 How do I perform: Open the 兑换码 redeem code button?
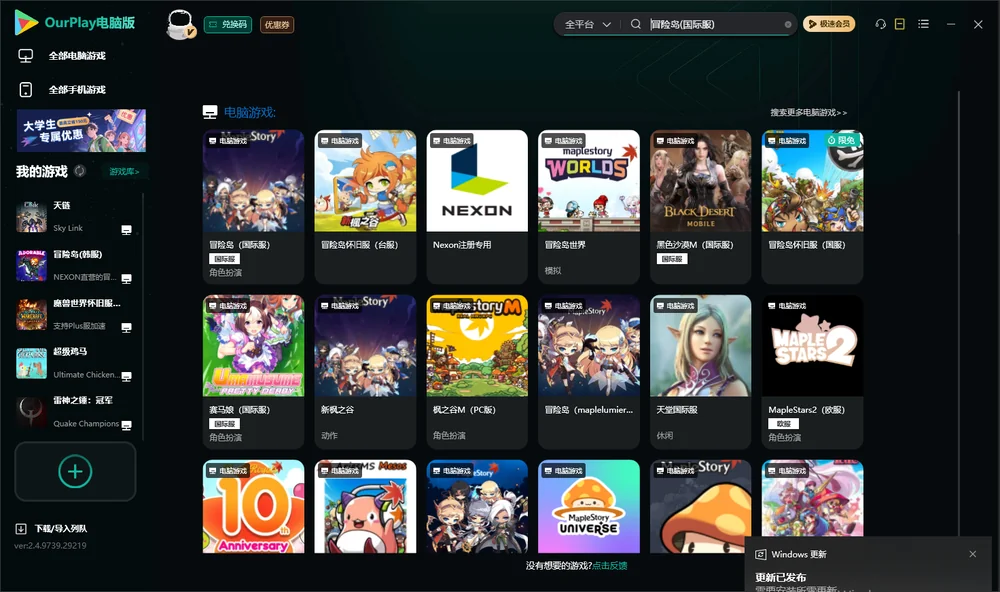[x=228, y=24]
